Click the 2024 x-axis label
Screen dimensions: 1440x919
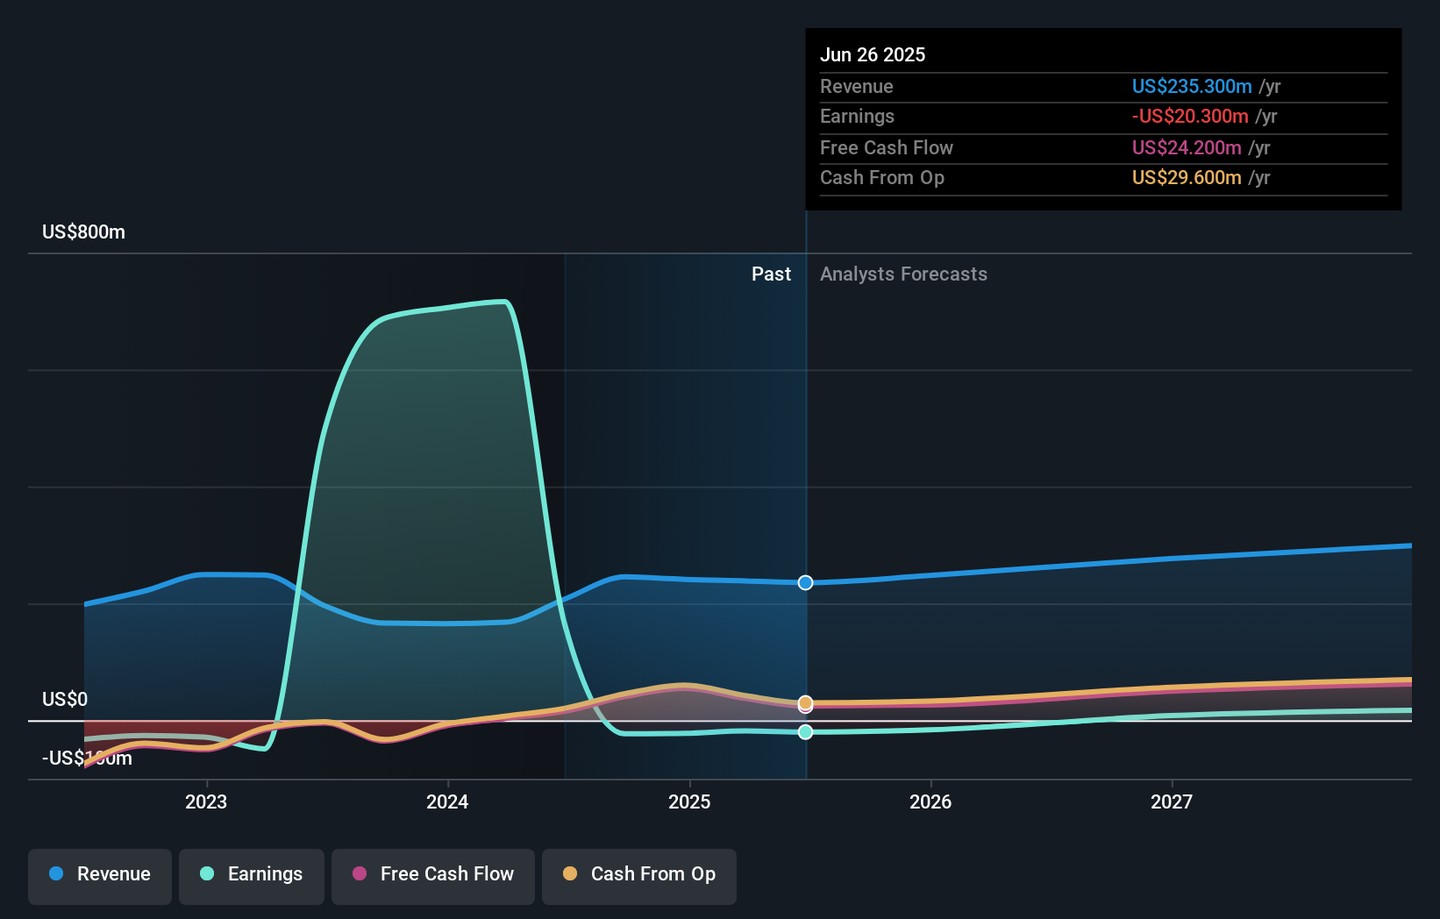tap(447, 802)
